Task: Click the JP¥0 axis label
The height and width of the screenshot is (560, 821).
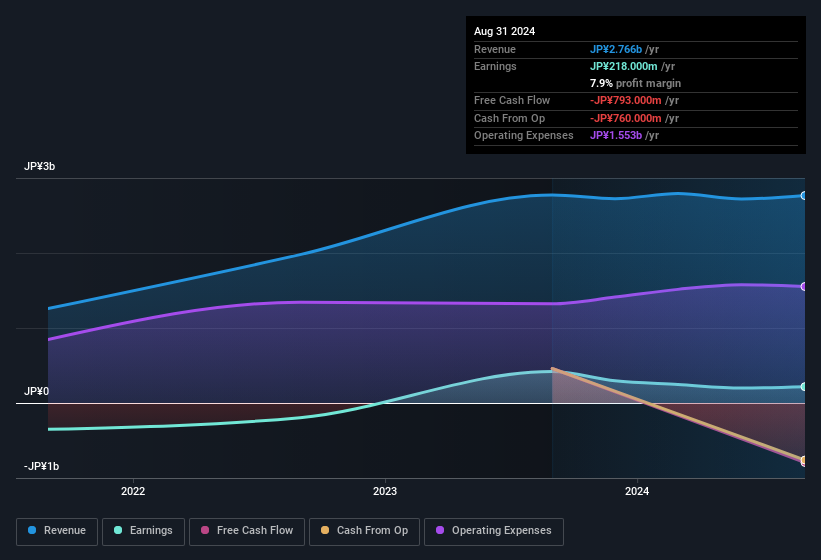Action: click(x=36, y=391)
